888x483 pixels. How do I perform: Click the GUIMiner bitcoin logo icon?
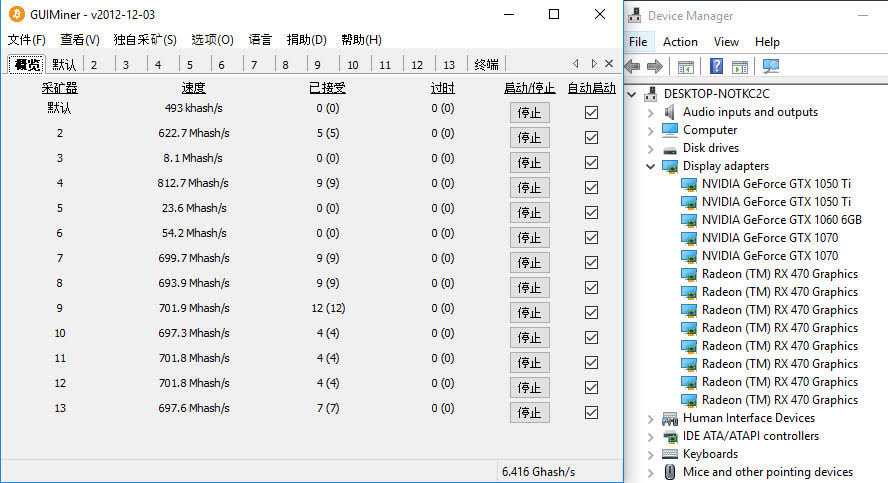pos(17,14)
